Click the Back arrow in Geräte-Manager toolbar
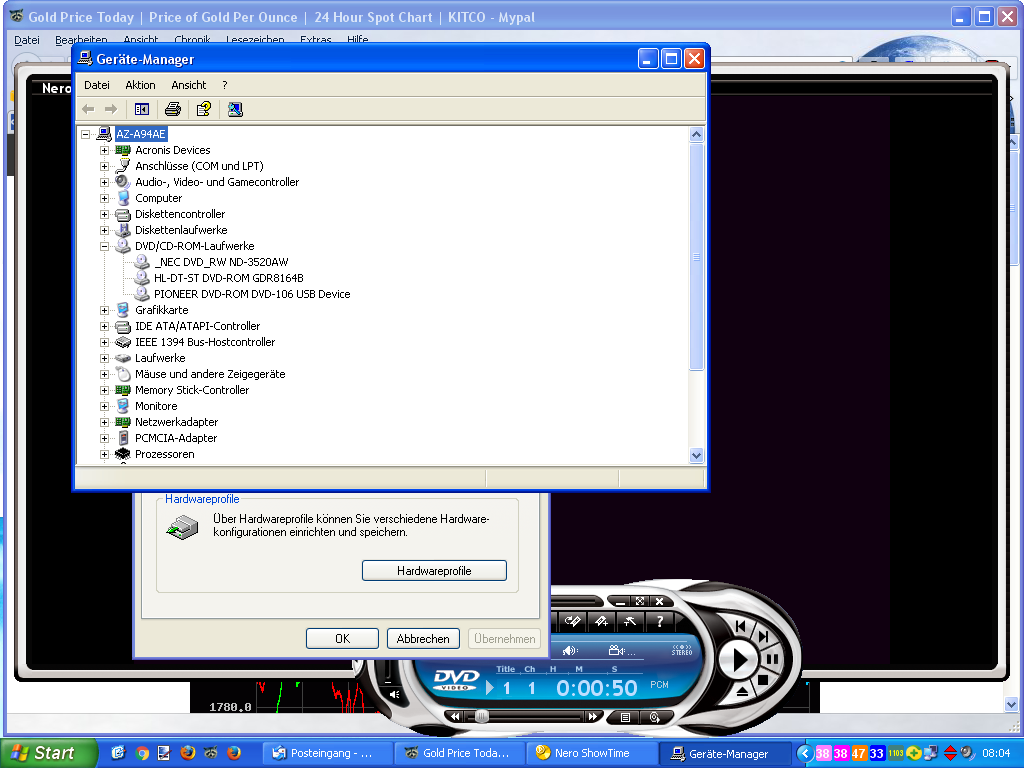This screenshot has width=1024, height=768. (88, 109)
